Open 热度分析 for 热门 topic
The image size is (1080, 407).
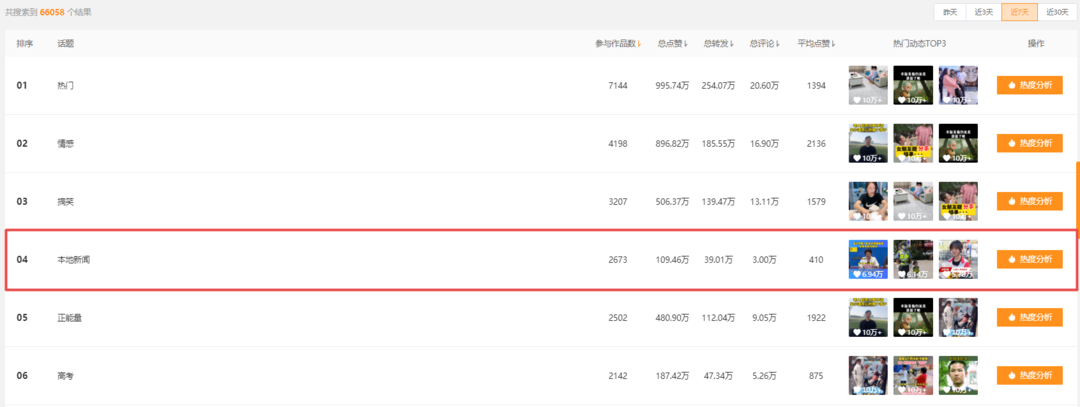[1029, 85]
